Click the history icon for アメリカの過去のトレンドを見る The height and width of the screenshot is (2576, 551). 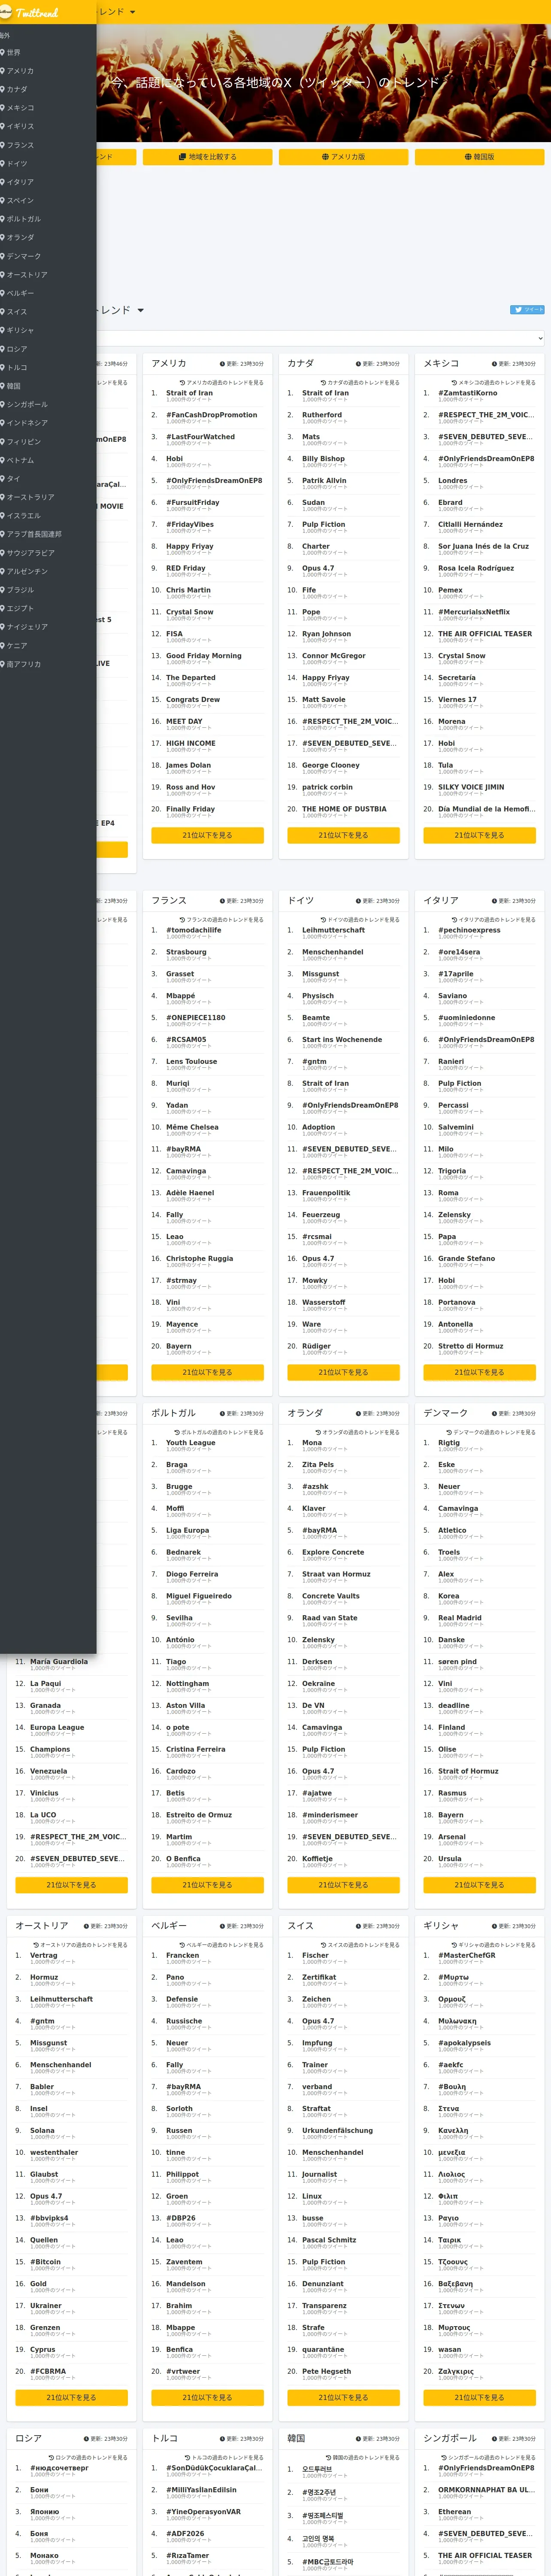coord(182,382)
